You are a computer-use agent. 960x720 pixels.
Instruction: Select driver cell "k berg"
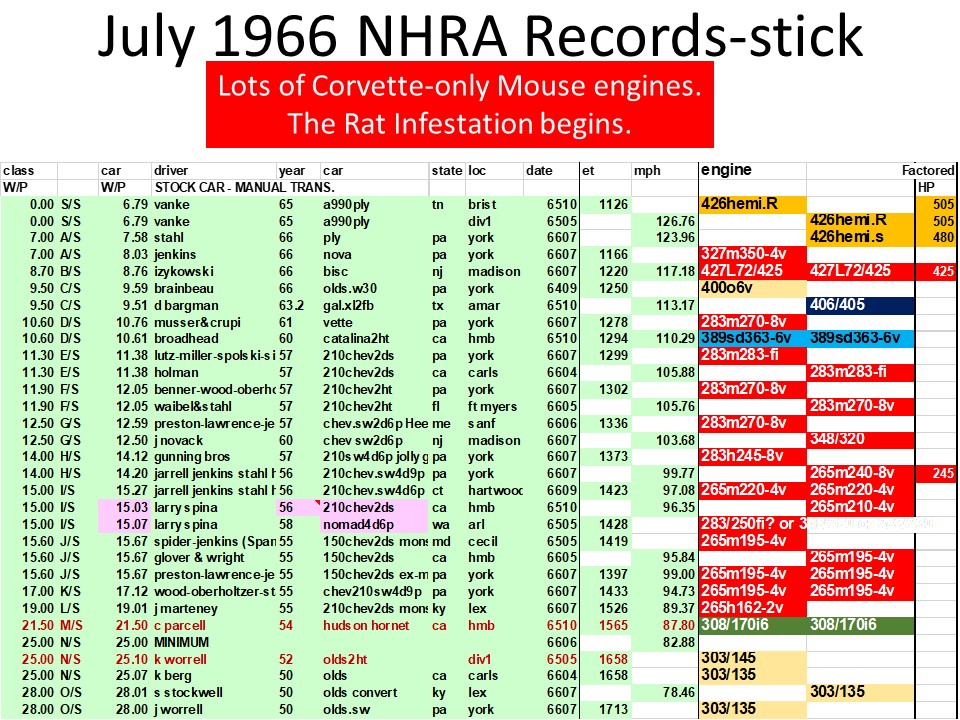click(x=173, y=676)
